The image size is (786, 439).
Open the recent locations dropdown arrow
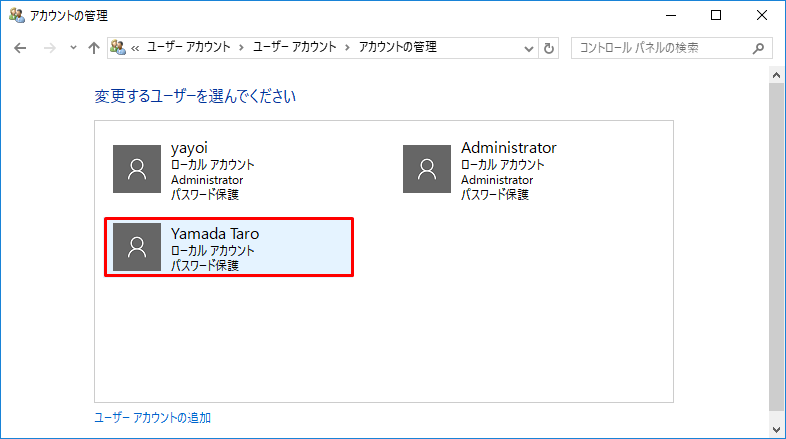pos(73,48)
